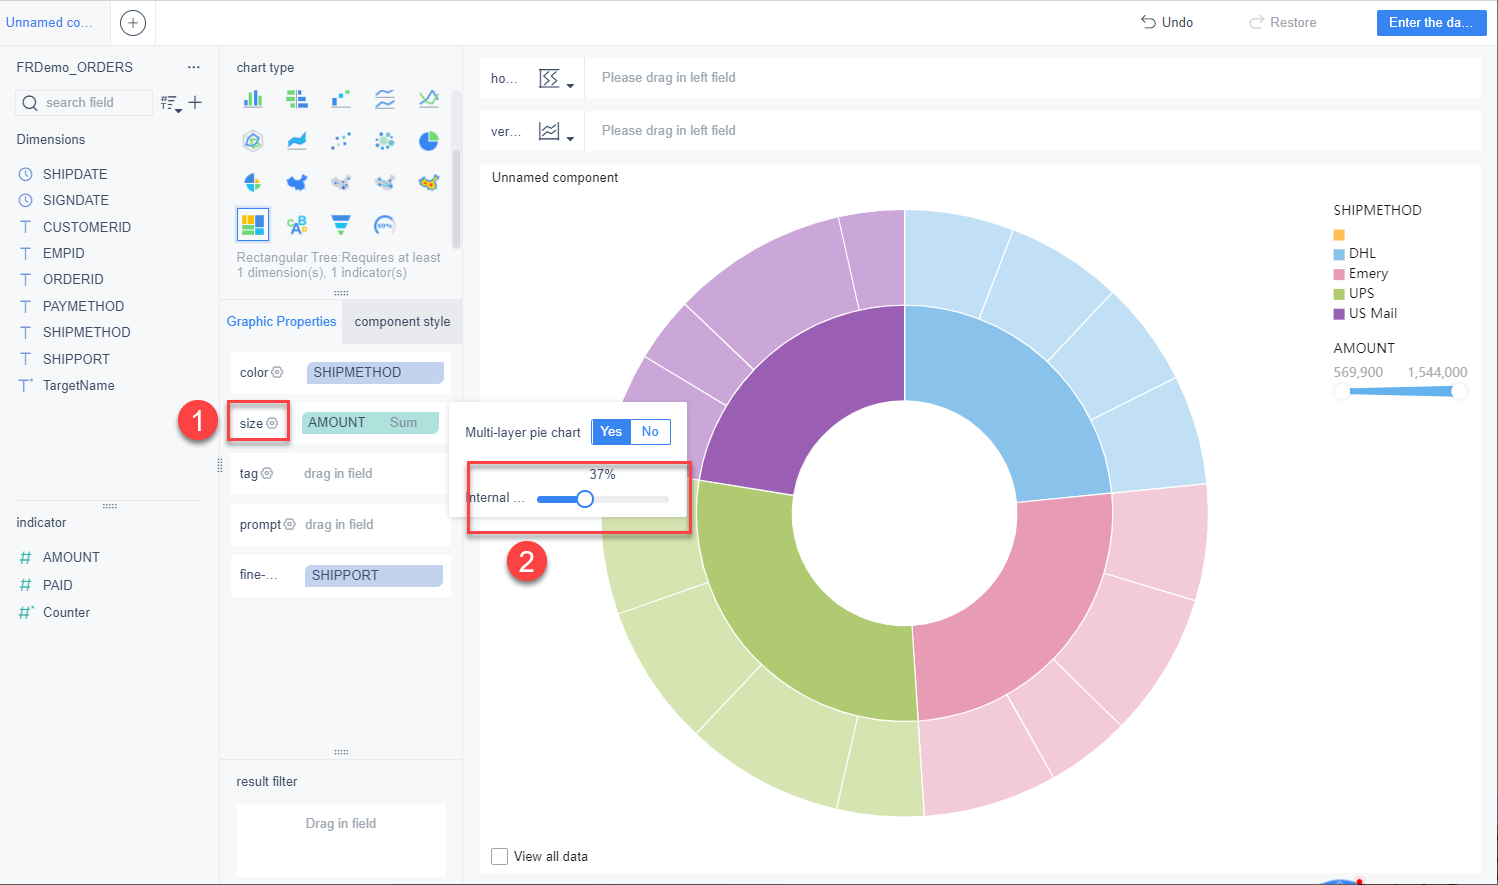
Task: Click the Undo button
Action: click(1166, 22)
